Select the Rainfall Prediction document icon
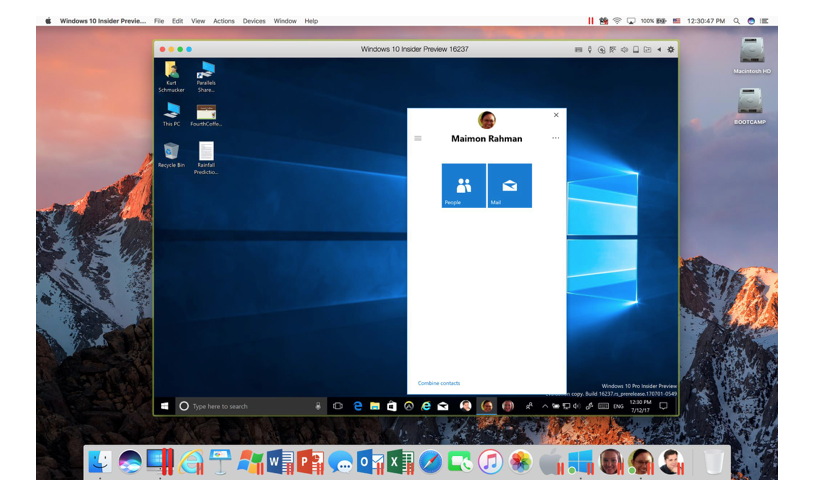This screenshot has height=498, width=820. (206, 158)
